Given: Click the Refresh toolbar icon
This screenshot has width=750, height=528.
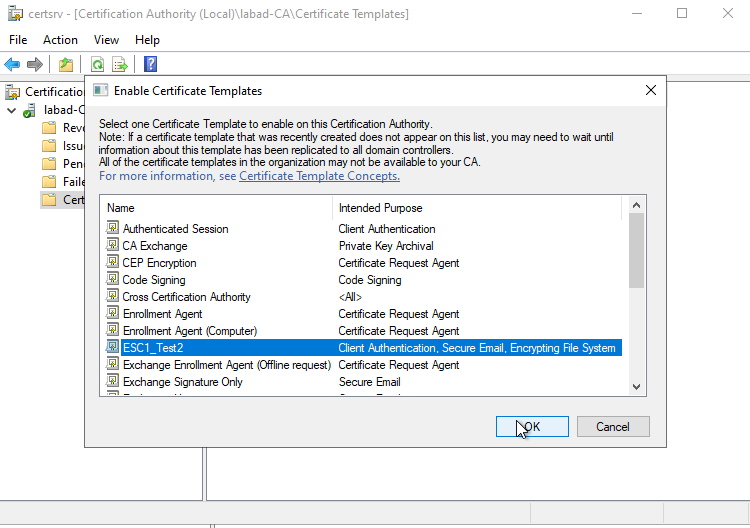Looking at the screenshot, I should pos(98,64).
